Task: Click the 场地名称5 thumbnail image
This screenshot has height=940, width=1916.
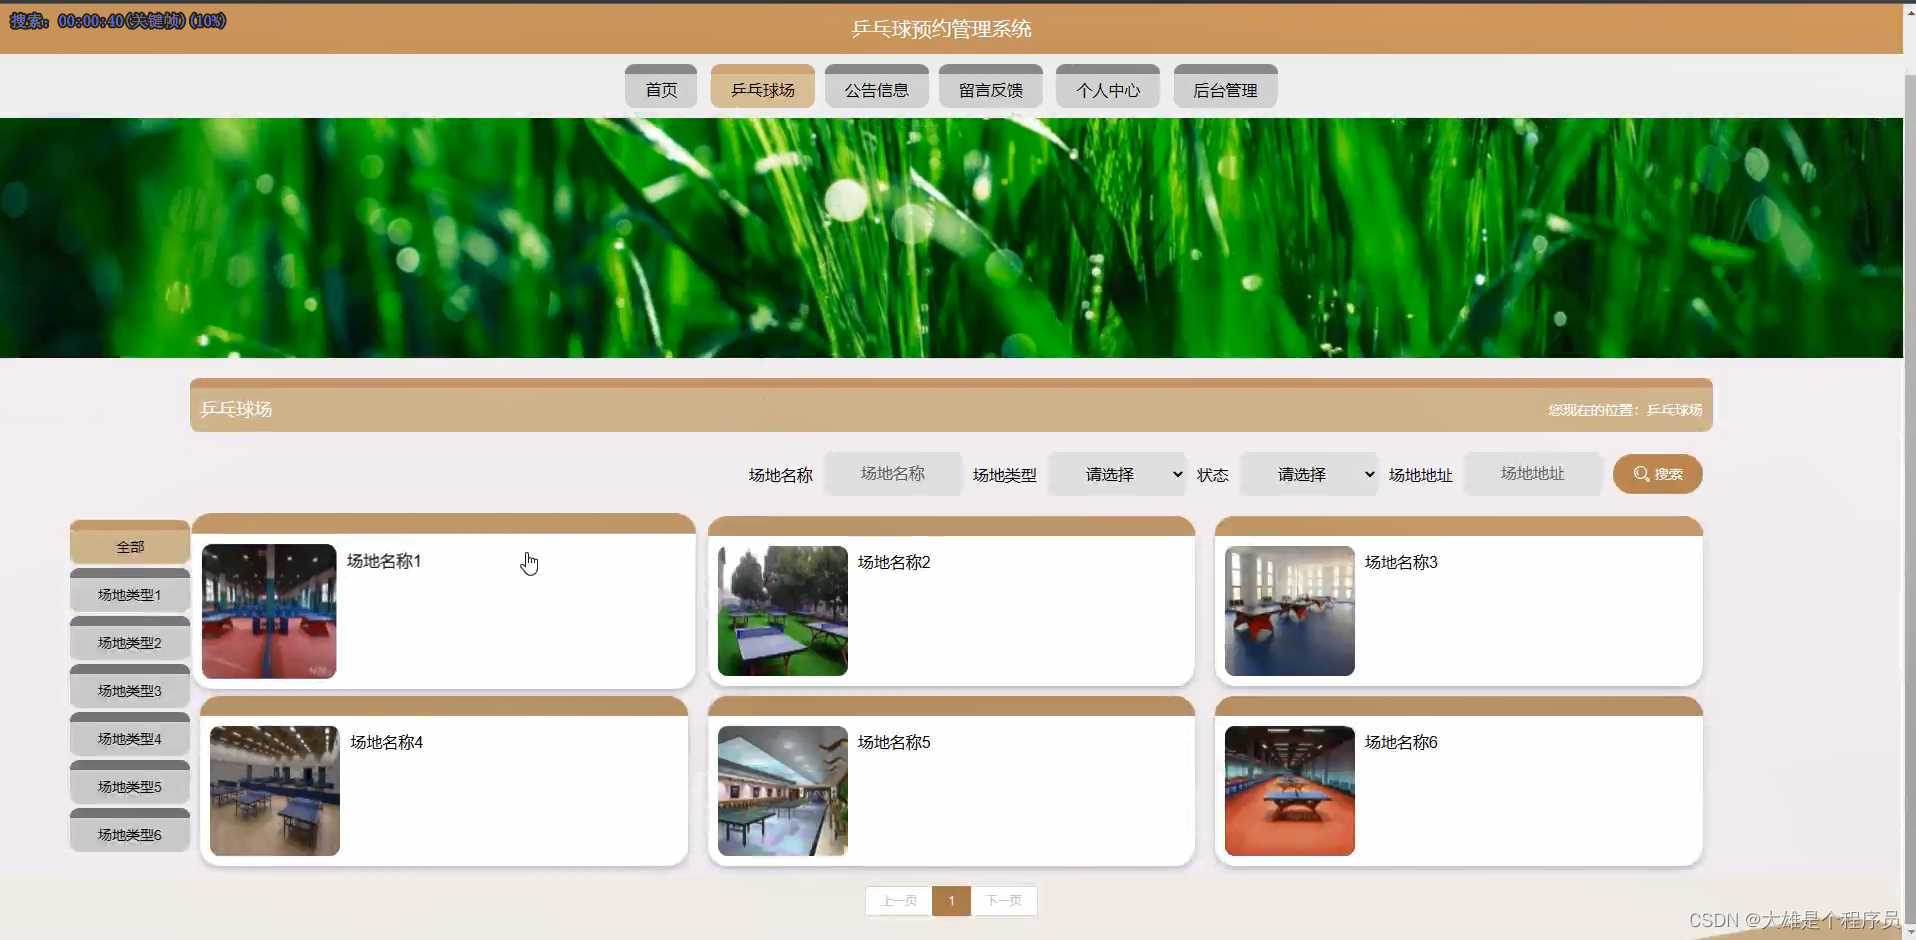Action: (782, 791)
